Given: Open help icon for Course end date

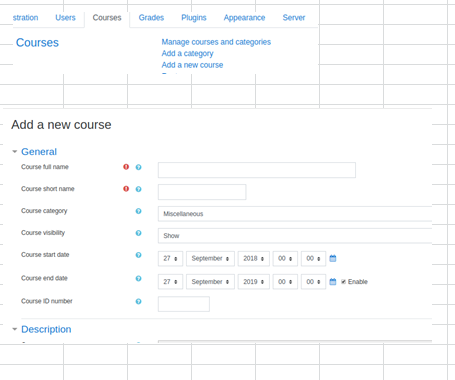Looking at the screenshot, I should (x=138, y=278).
